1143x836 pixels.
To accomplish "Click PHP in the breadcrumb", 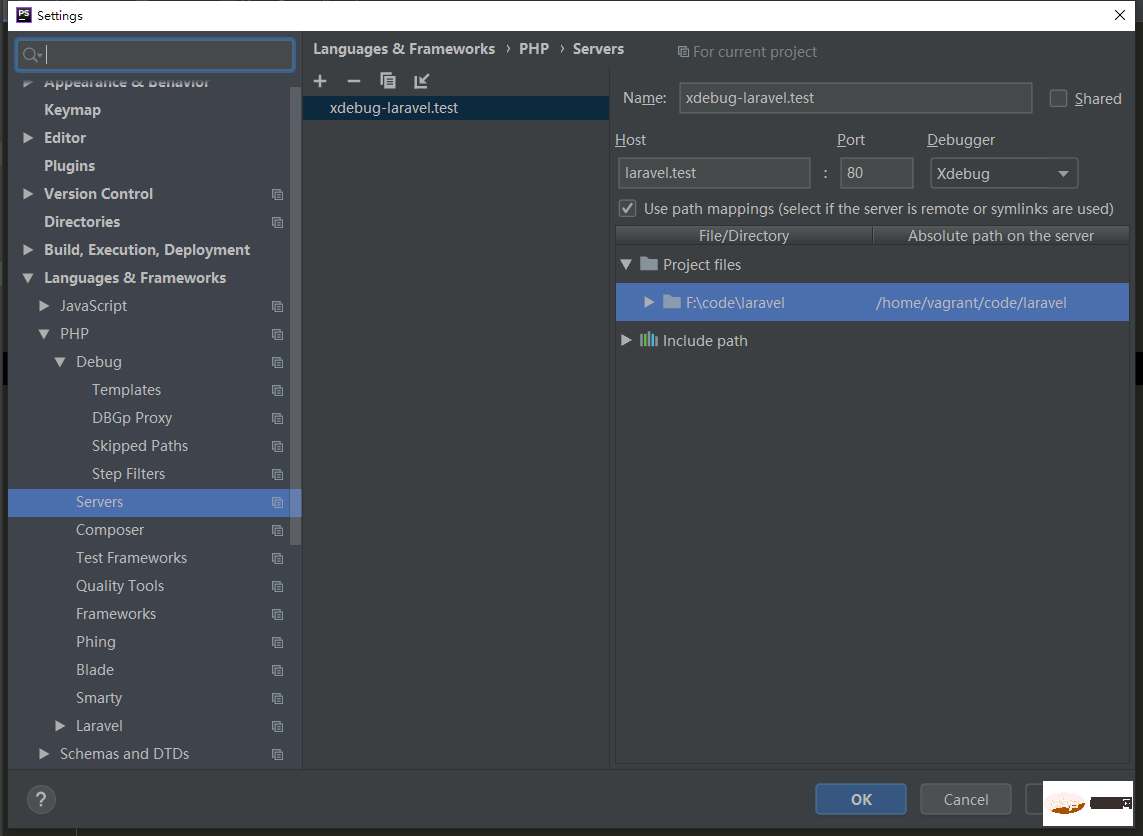I will pos(534,49).
